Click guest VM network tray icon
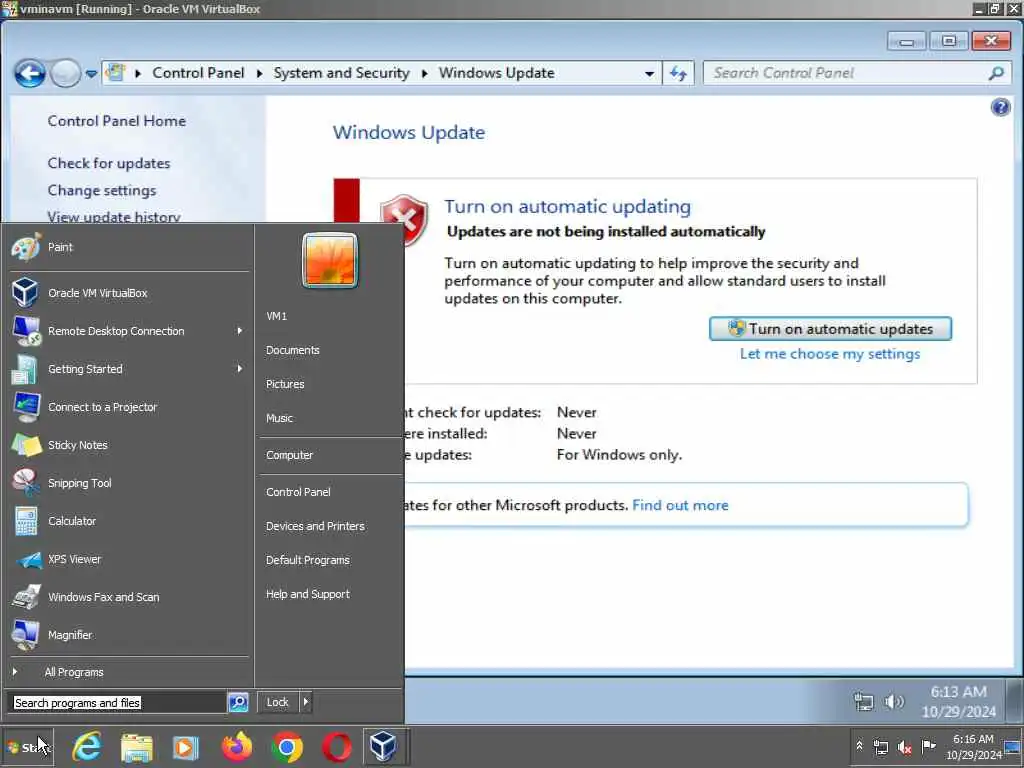Screen dimensions: 1024x768 864,702
